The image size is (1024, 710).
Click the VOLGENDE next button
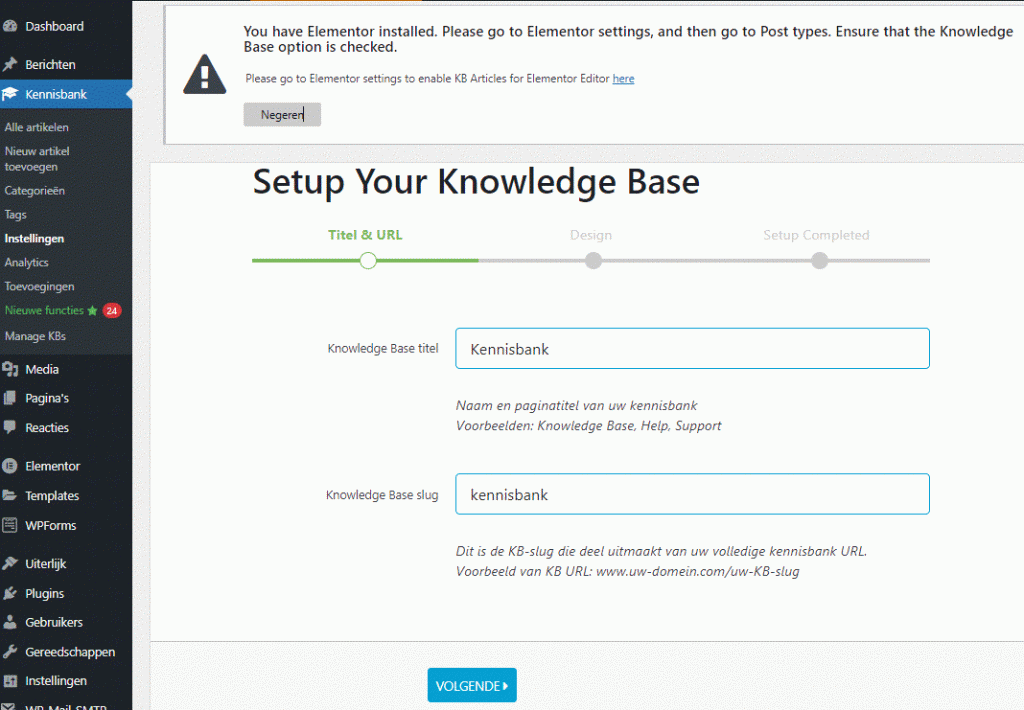(472, 685)
